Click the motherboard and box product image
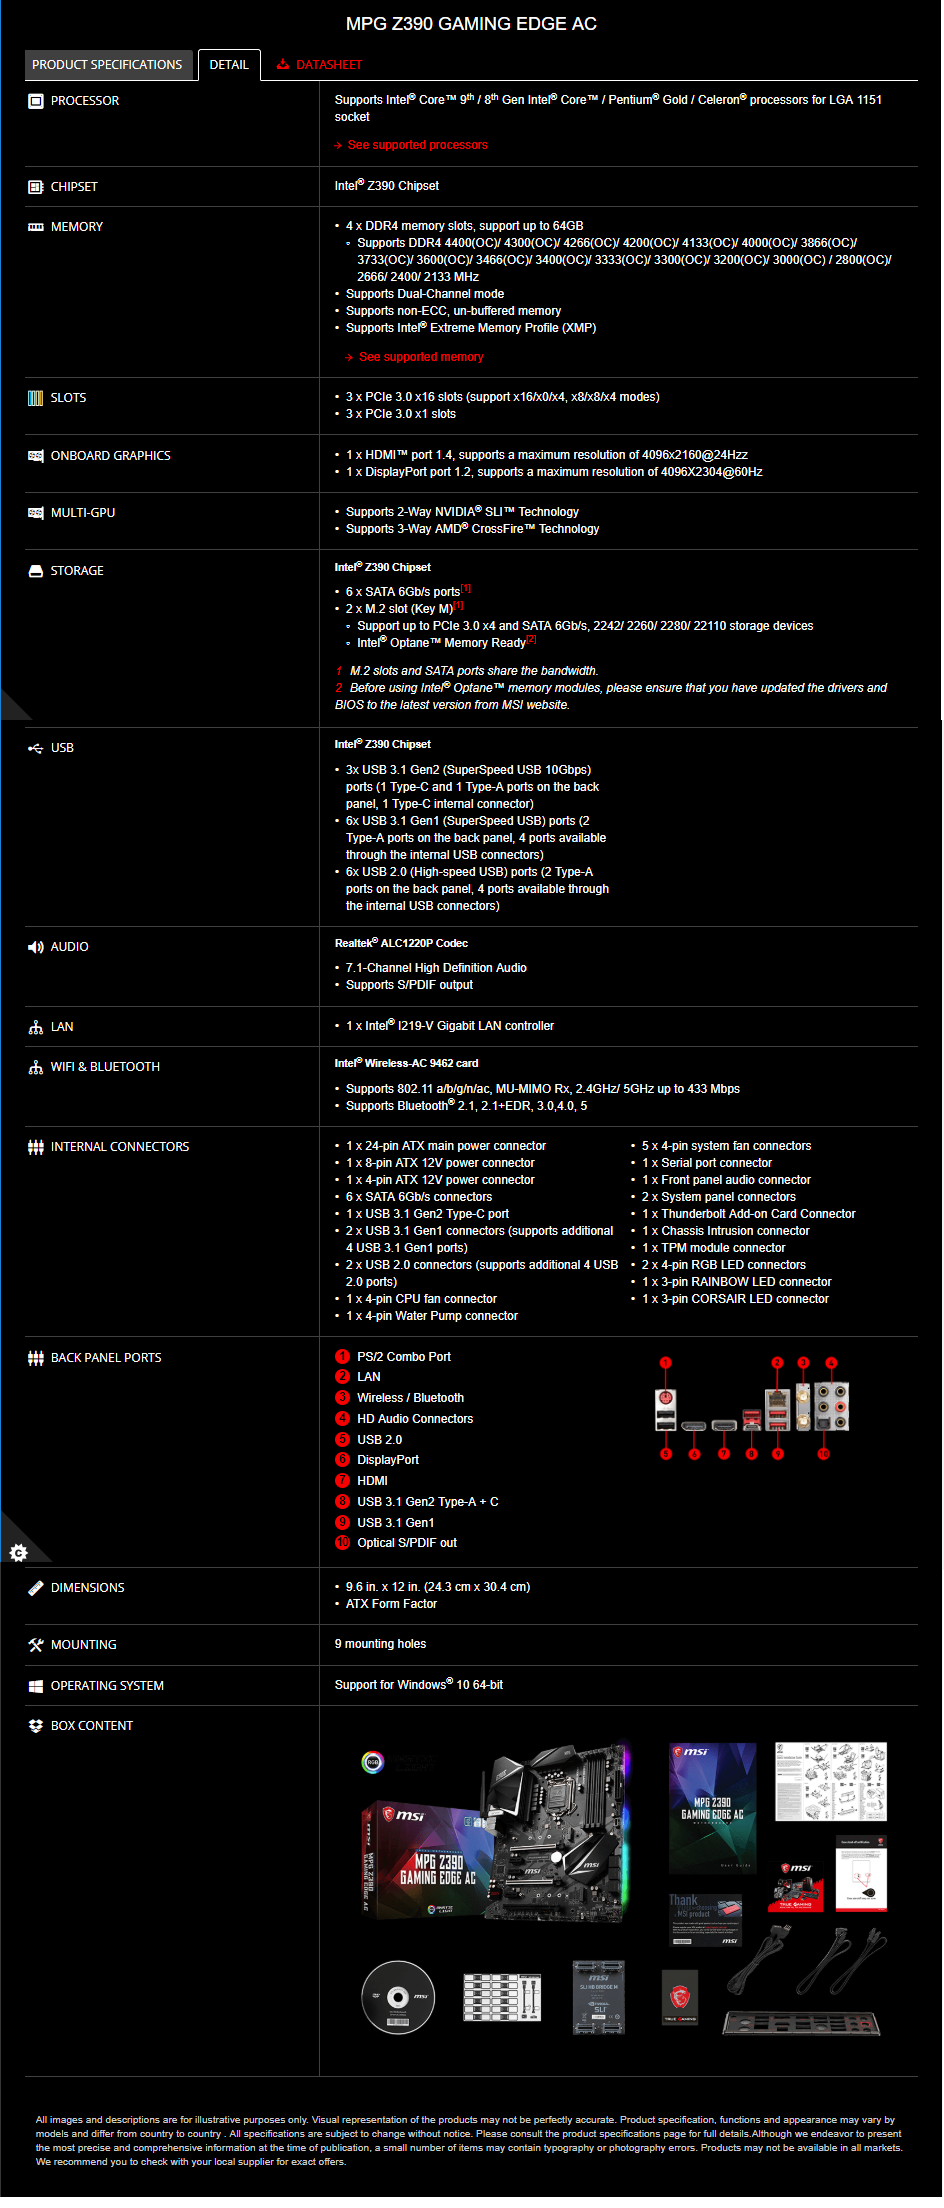Image resolution: width=944 pixels, height=2208 pixels. (496, 1833)
